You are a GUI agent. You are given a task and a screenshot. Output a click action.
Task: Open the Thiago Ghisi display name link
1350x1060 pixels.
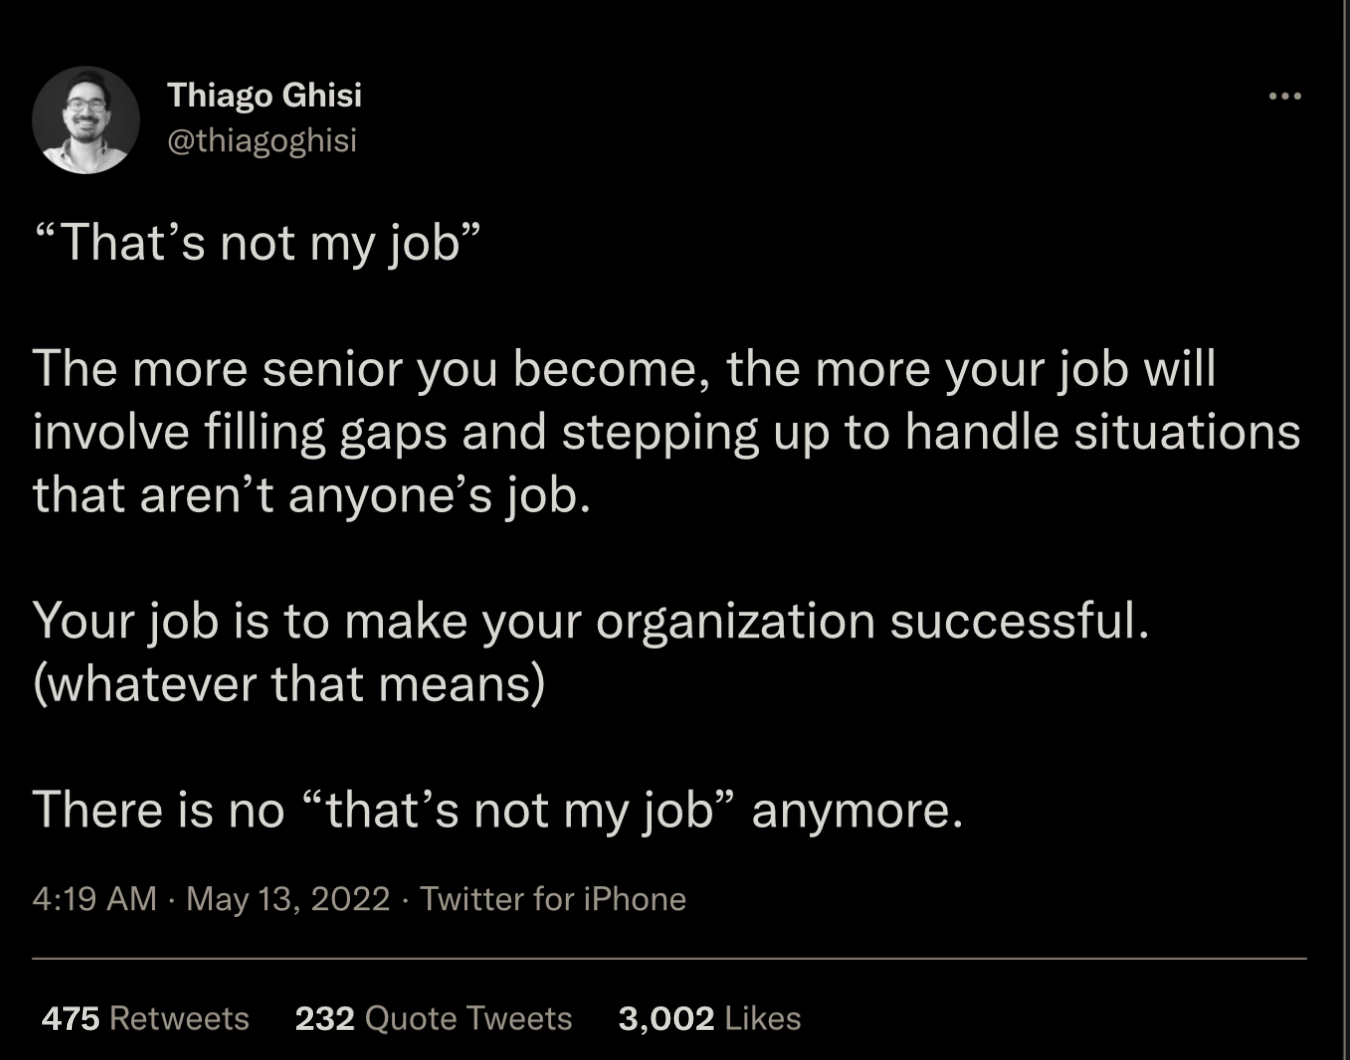[264, 95]
